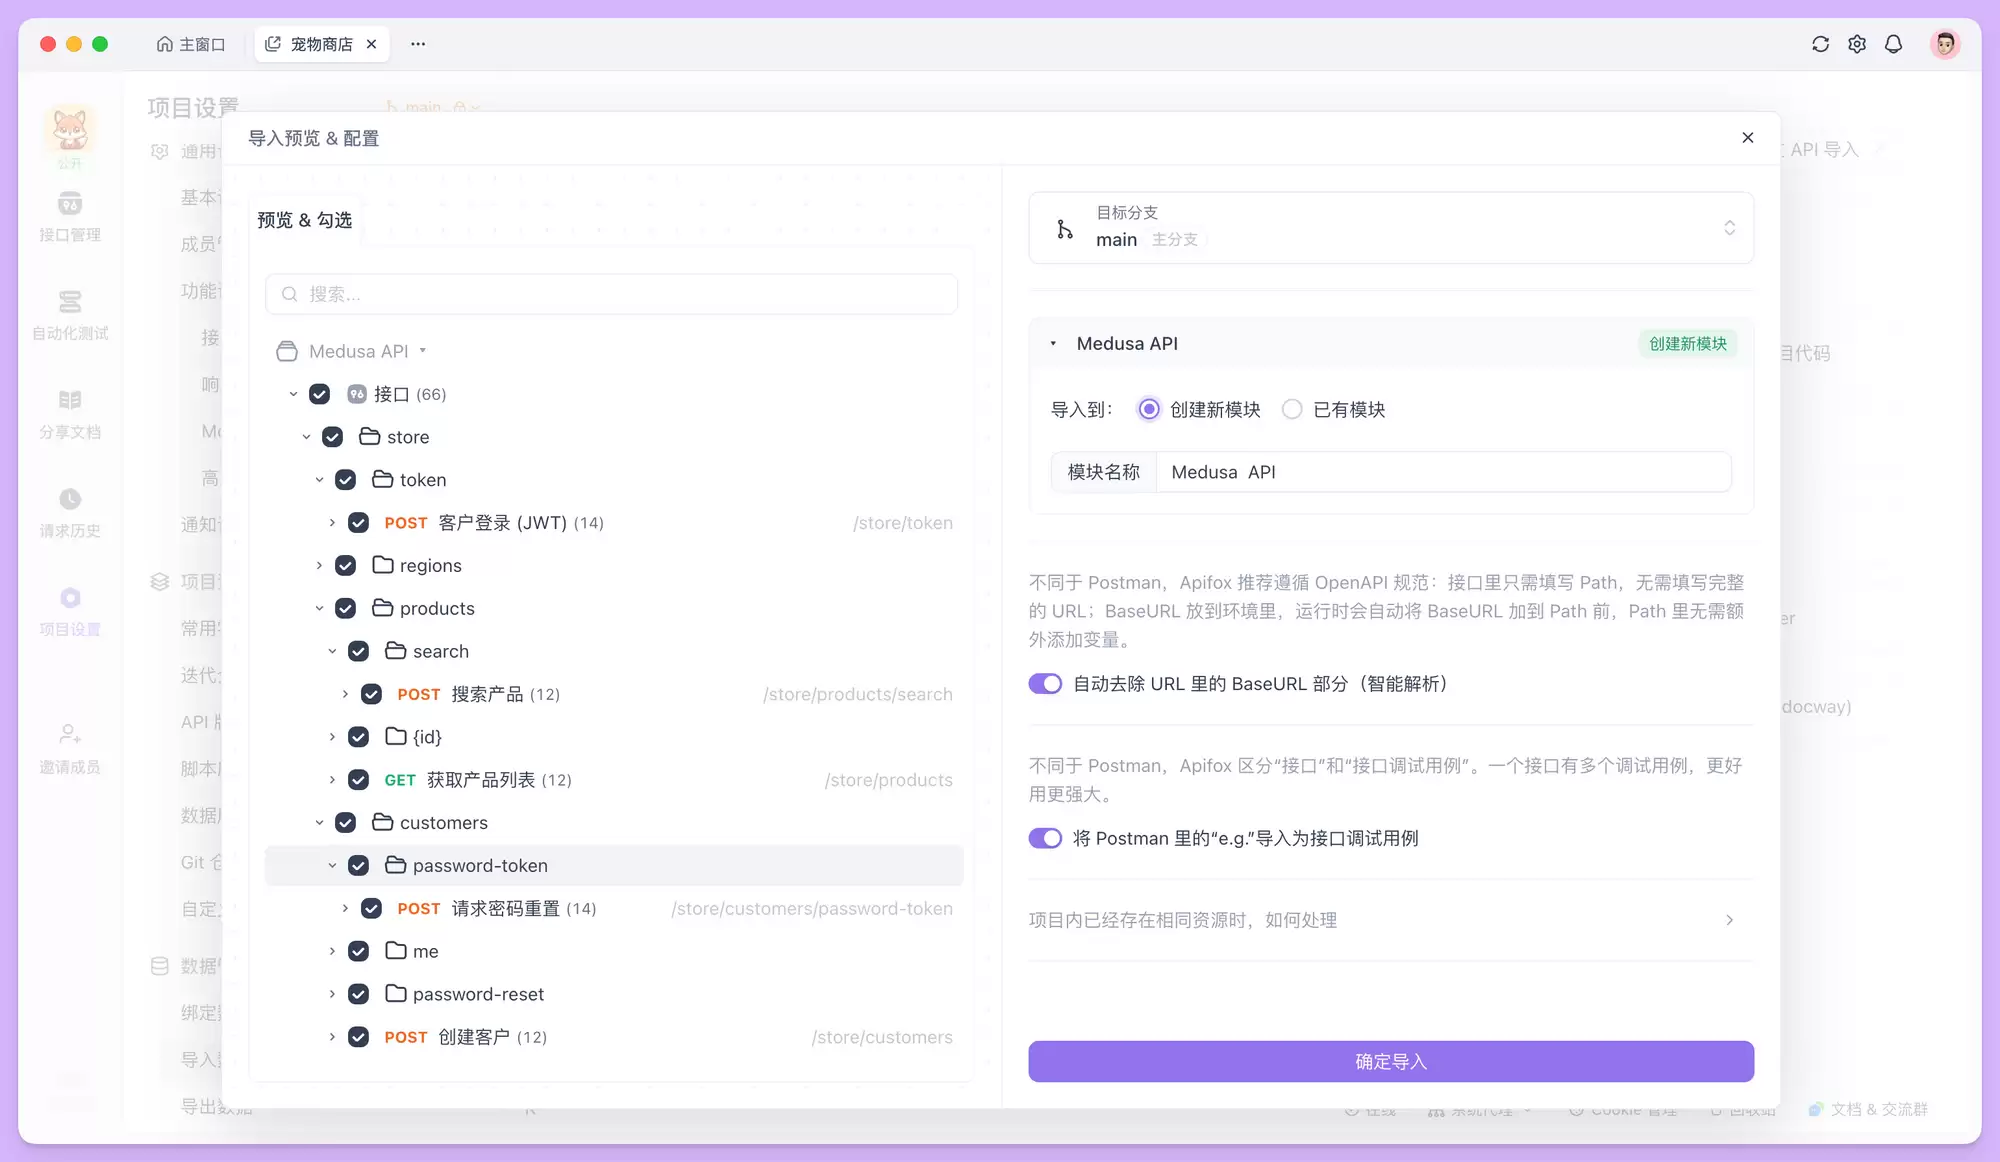Image resolution: width=2000 pixels, height=1162 pixels.
Task: Edit the 模块名称 input field
Action: (x=1442, y=472)
